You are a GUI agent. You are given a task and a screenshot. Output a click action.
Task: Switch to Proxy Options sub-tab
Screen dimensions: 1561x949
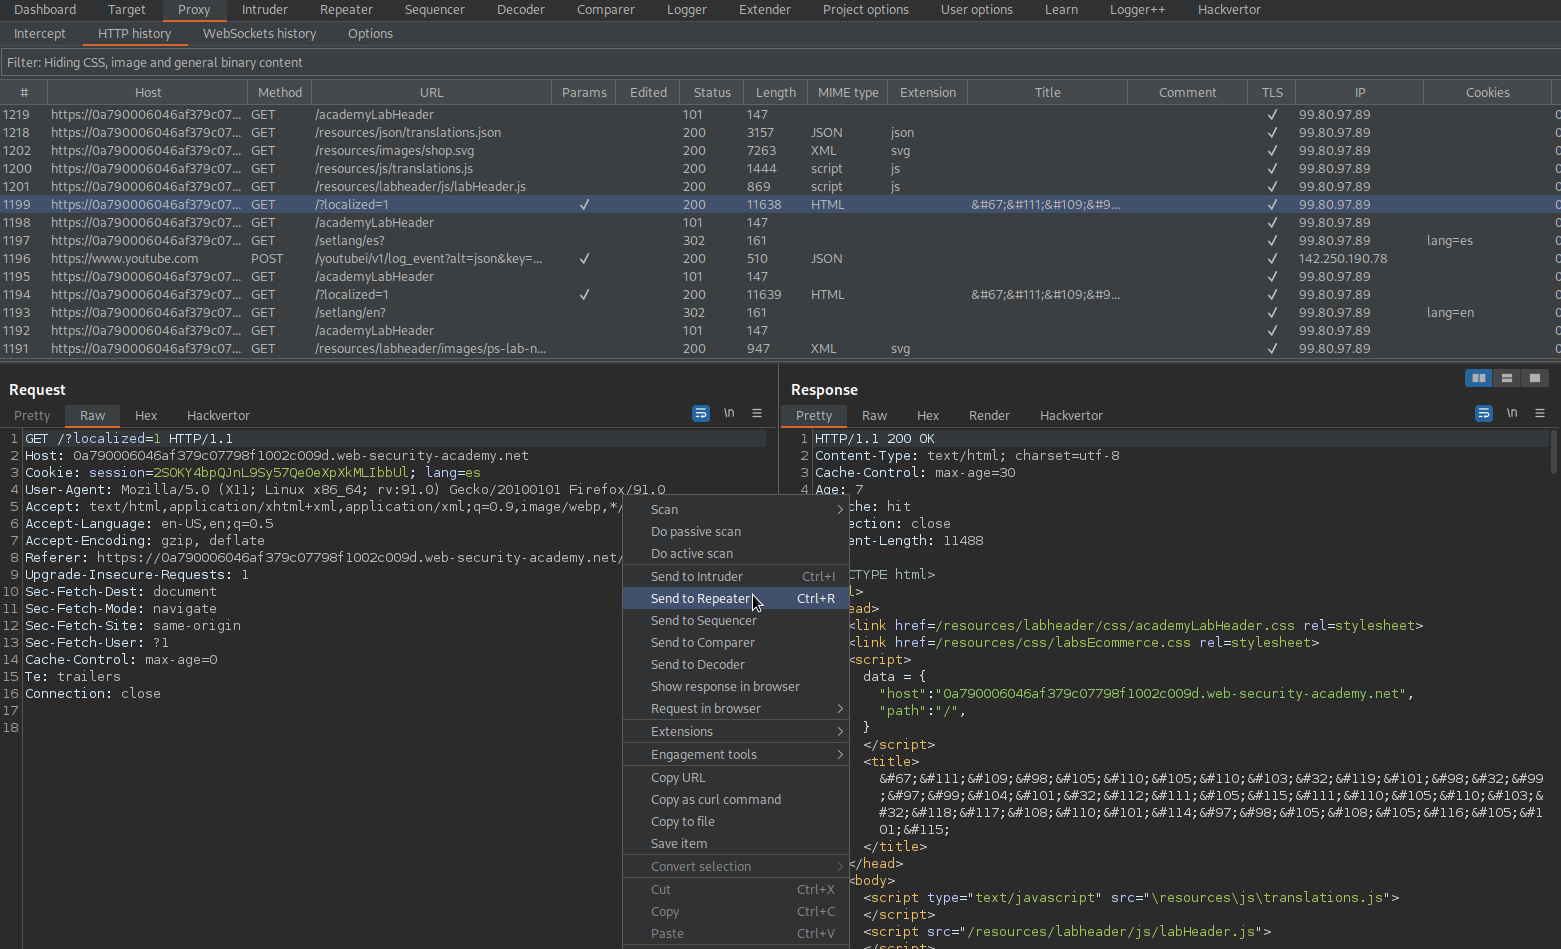pyautogui.click(x=370, y=34)
